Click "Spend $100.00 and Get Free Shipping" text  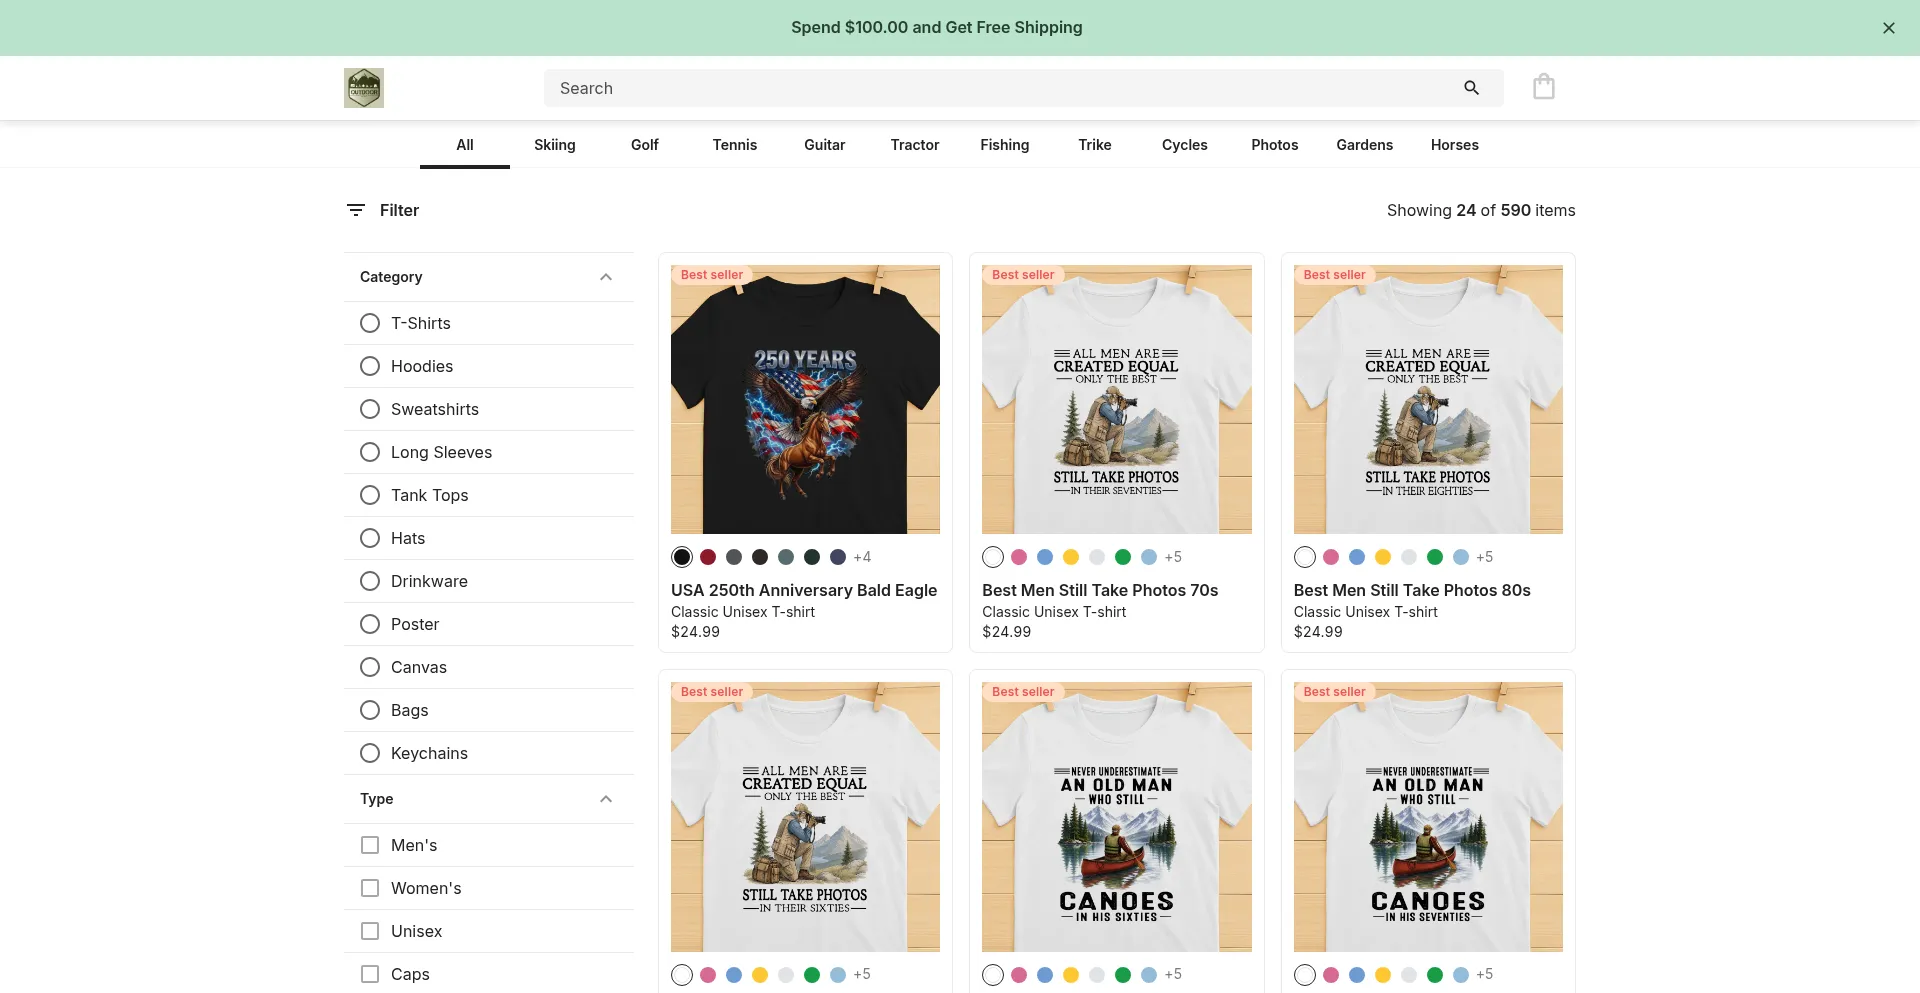click(x=937, y=27)
